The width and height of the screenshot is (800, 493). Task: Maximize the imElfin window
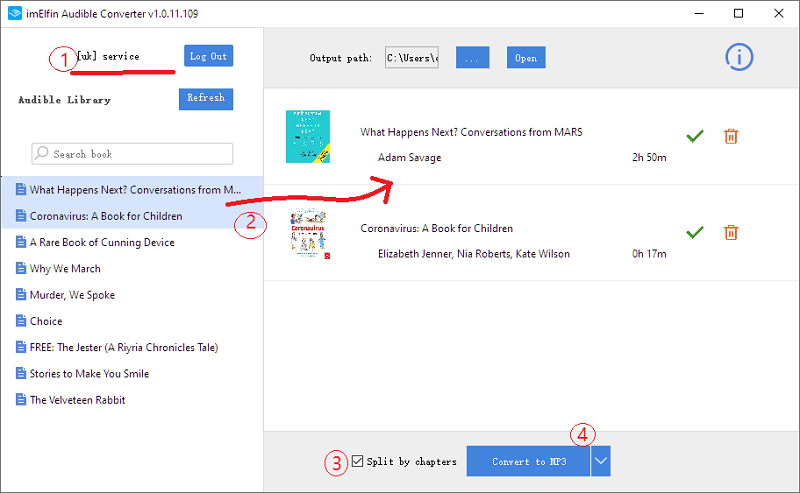tap(738, 13)
